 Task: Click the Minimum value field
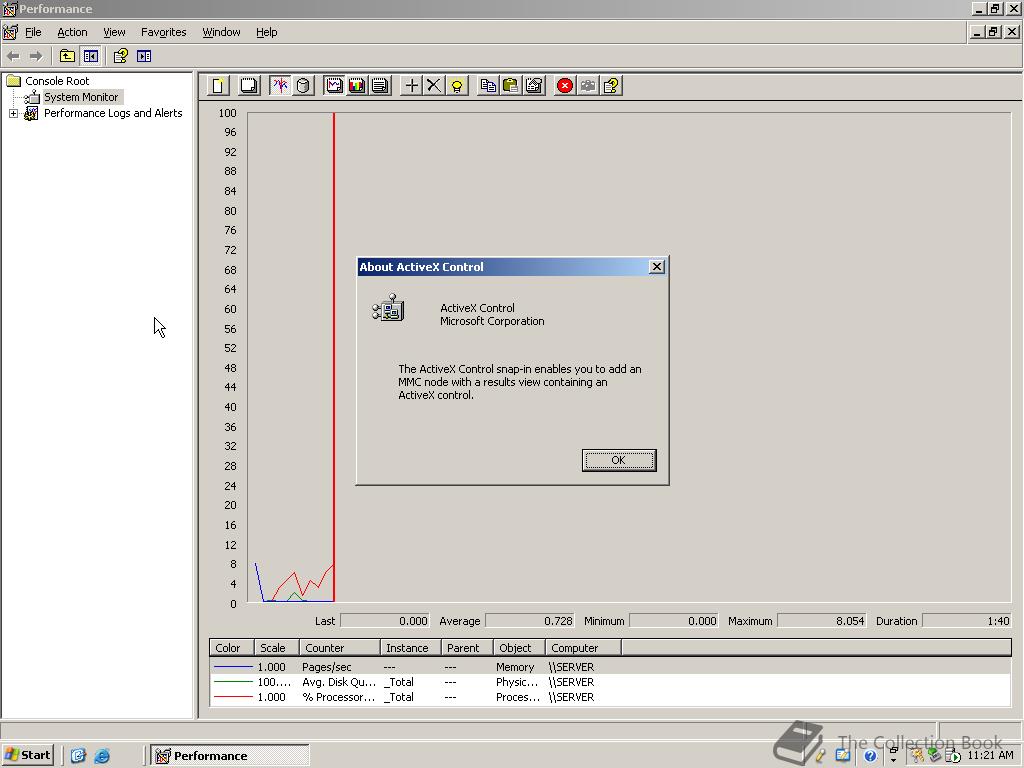(674, 621)
